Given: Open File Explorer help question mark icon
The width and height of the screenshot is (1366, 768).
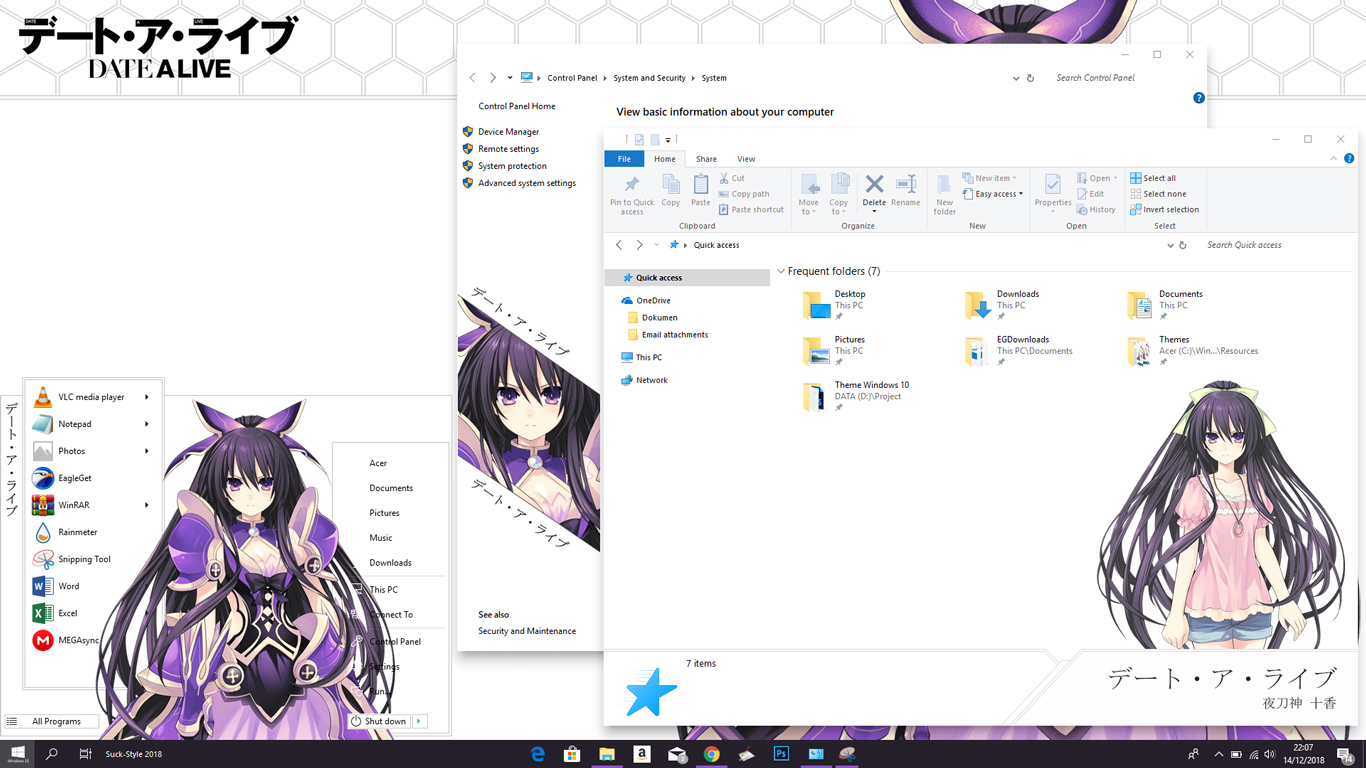Looking at the screenshot, I should pyautogui.click(x=1349, y=159).
